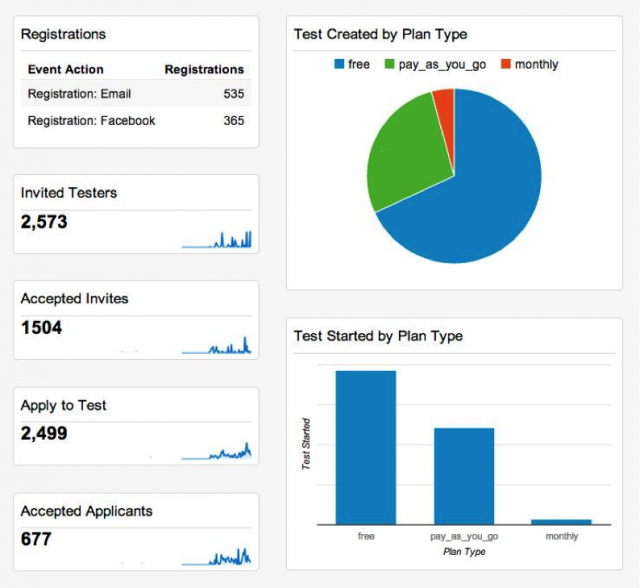Select the free bar in bar chart
The height and width of the screenshot is (588, 640).
366,448
